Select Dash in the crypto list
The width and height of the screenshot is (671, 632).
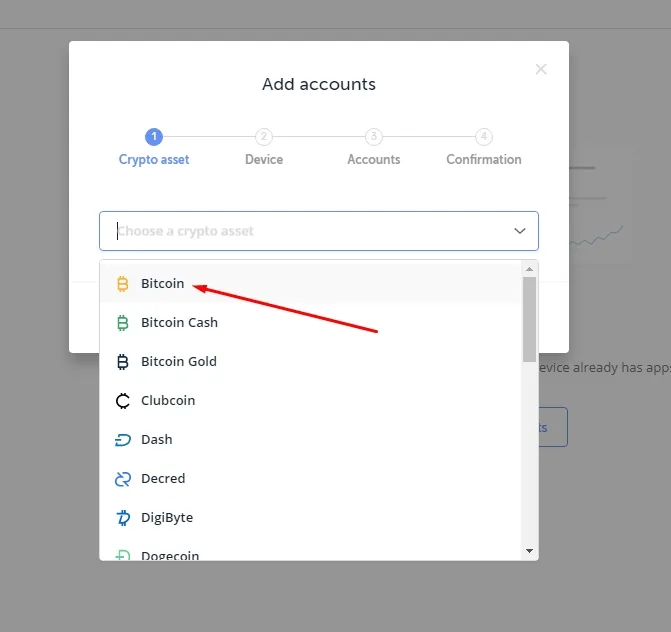(x=311, y=440)
